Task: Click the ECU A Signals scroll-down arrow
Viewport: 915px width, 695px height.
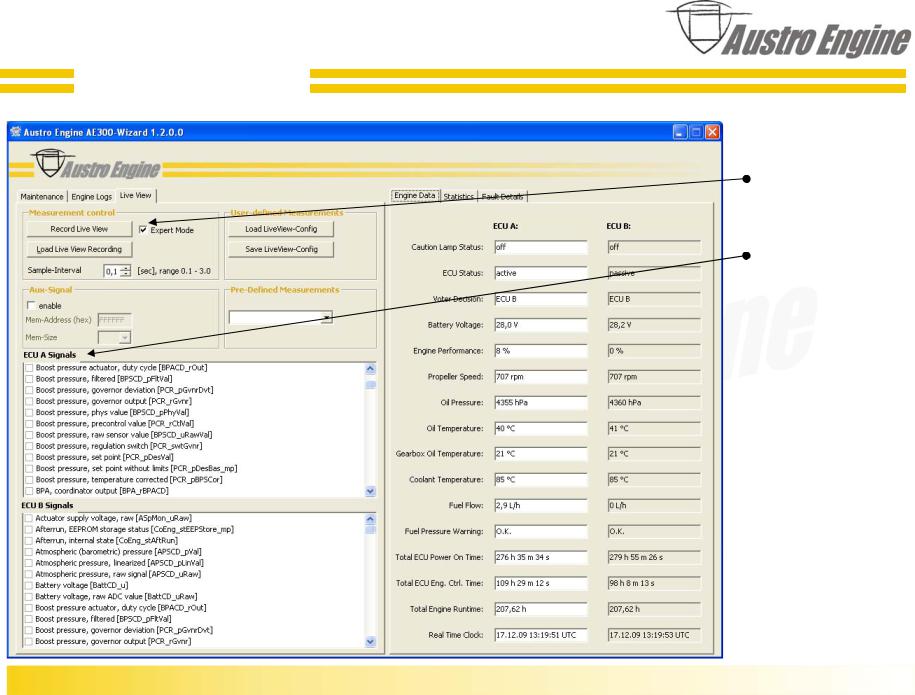Action: 370,491
